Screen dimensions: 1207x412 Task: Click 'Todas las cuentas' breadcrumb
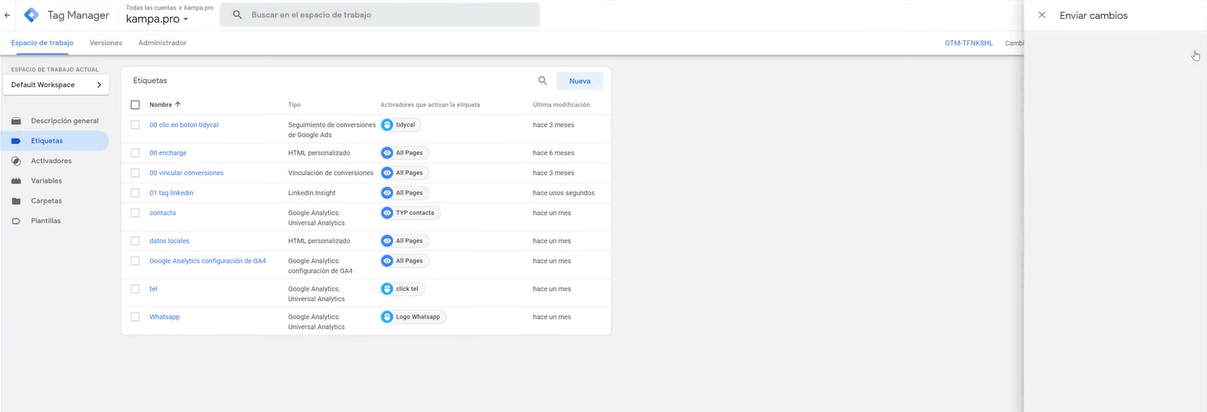coord(153,7)
